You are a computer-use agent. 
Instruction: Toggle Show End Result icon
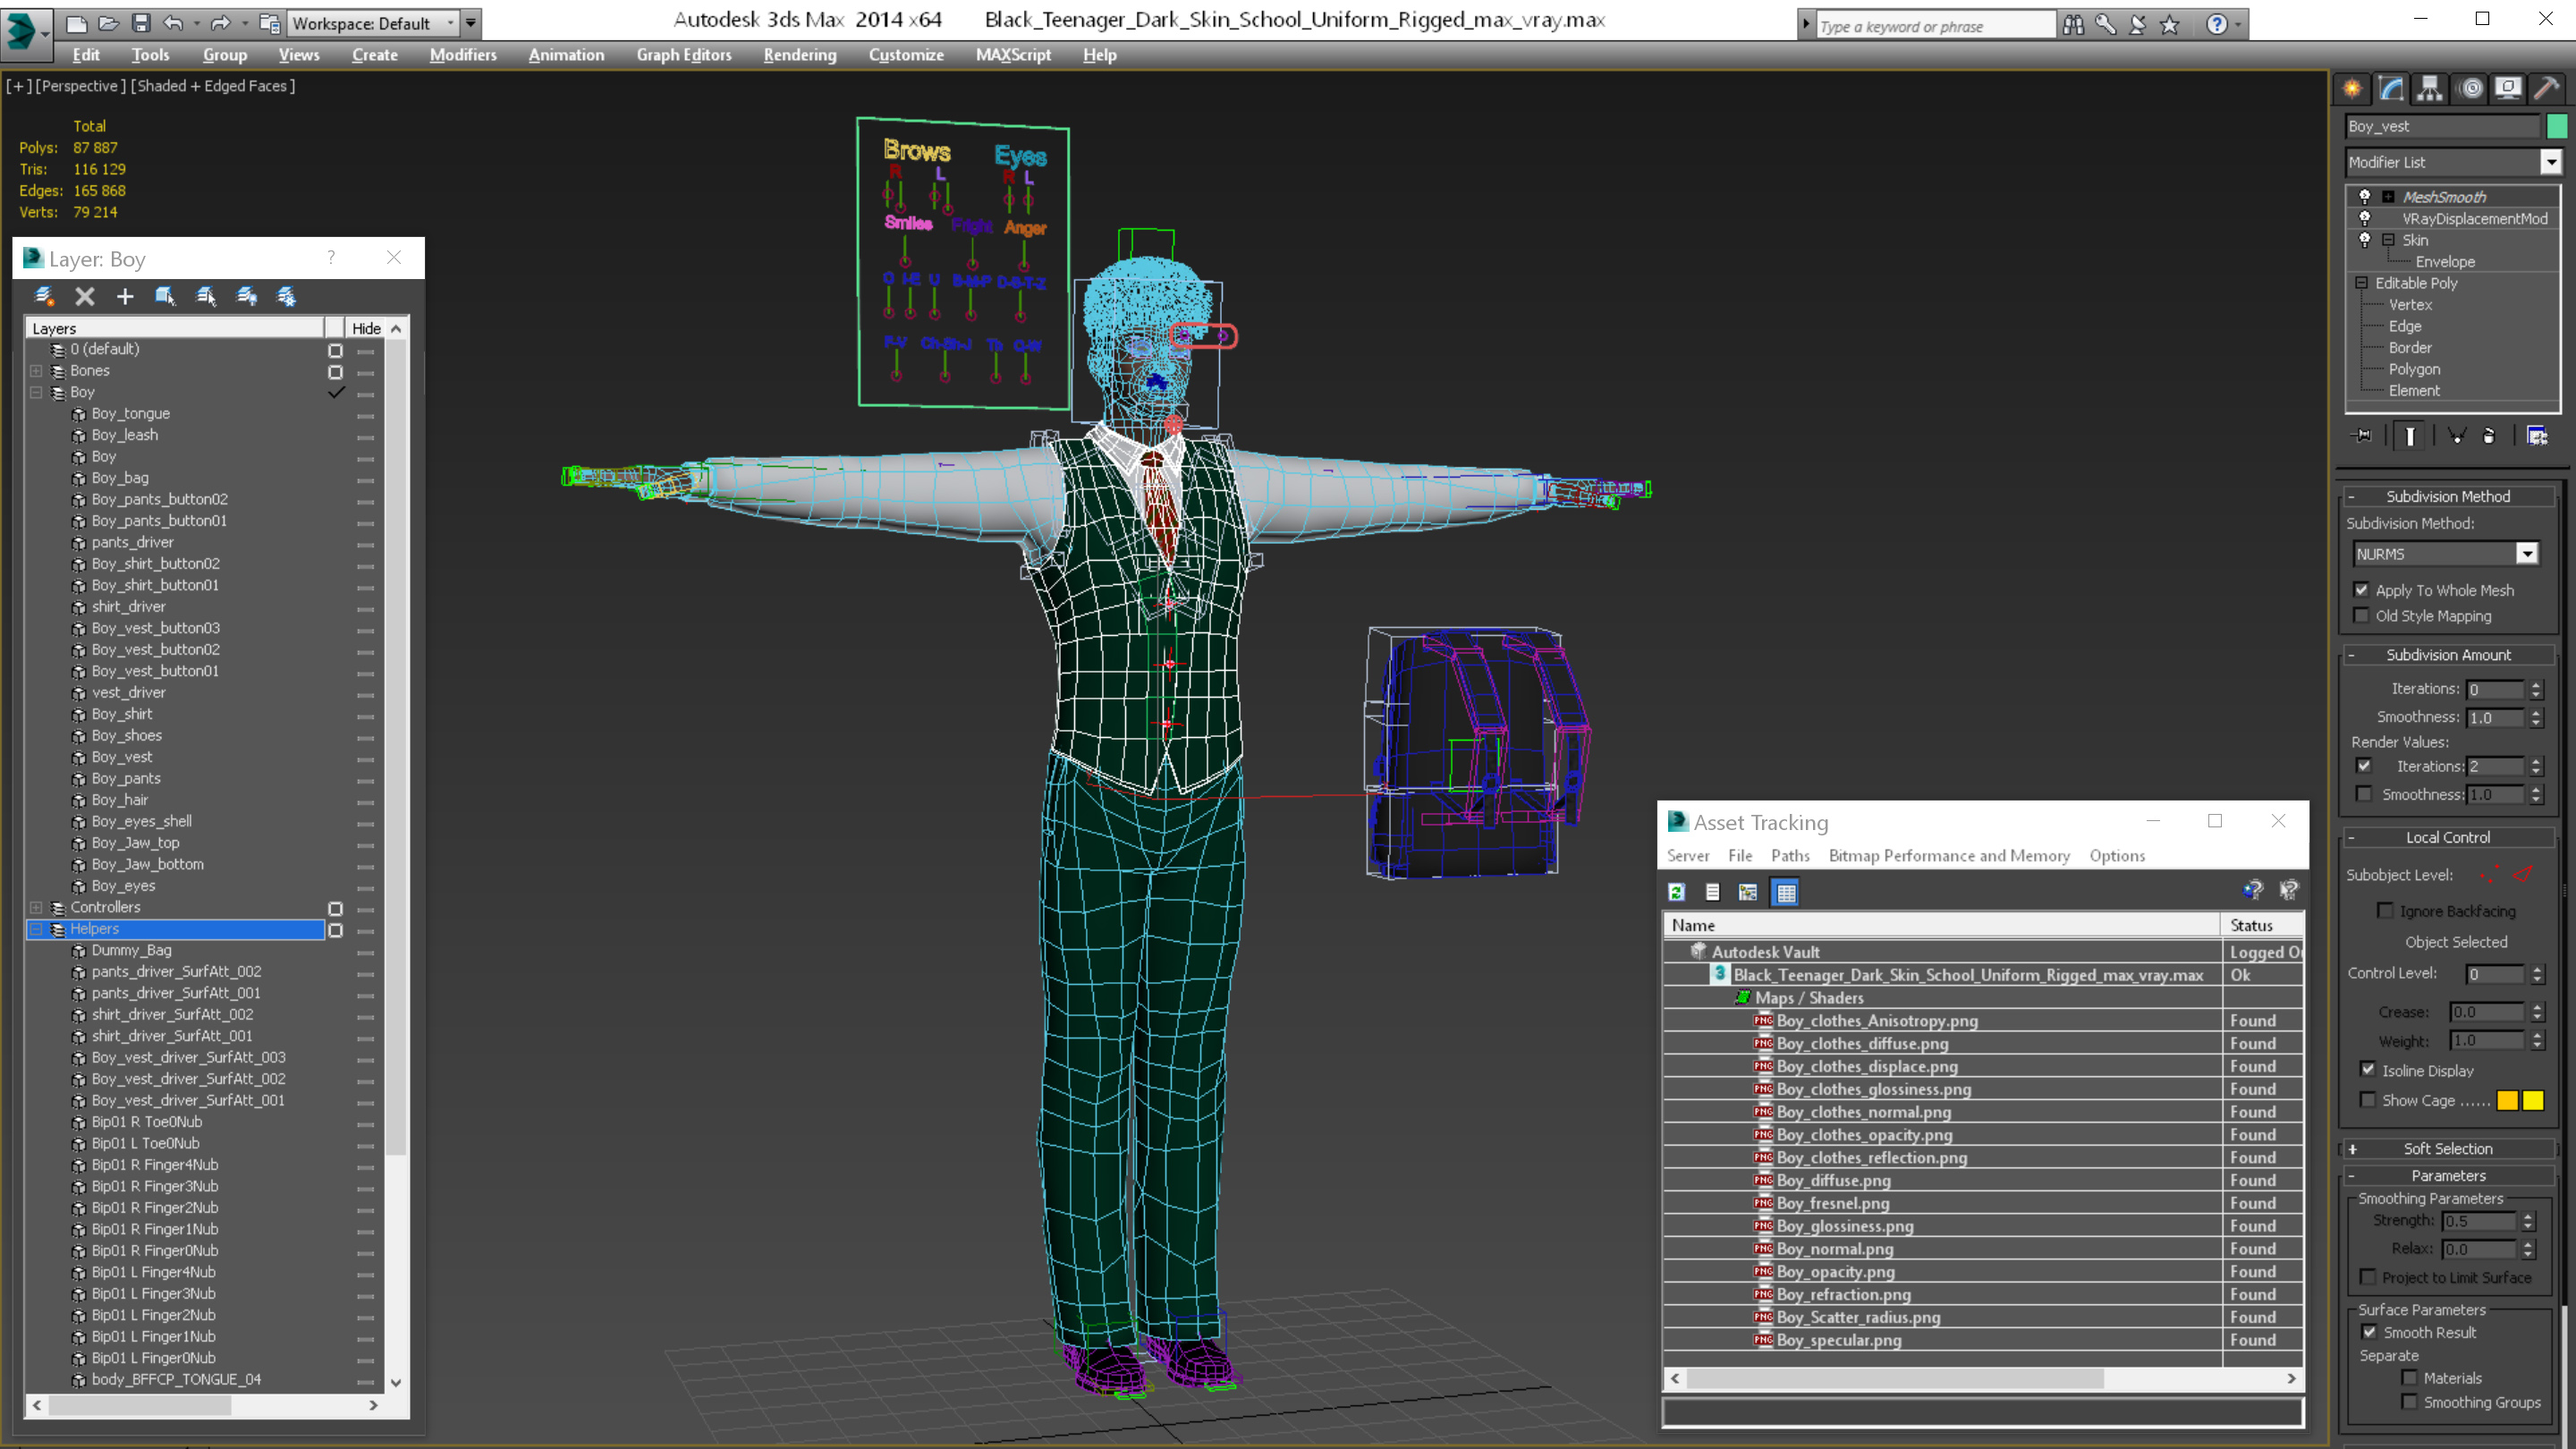[2410, 435]
